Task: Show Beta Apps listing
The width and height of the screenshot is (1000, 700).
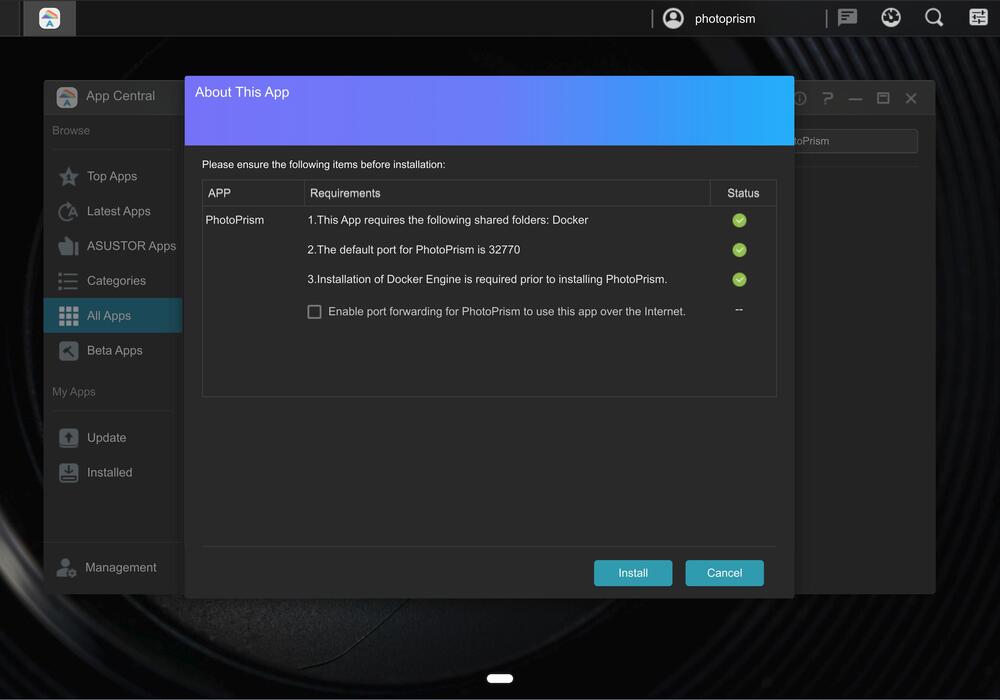Action: [x=114, y=350]
